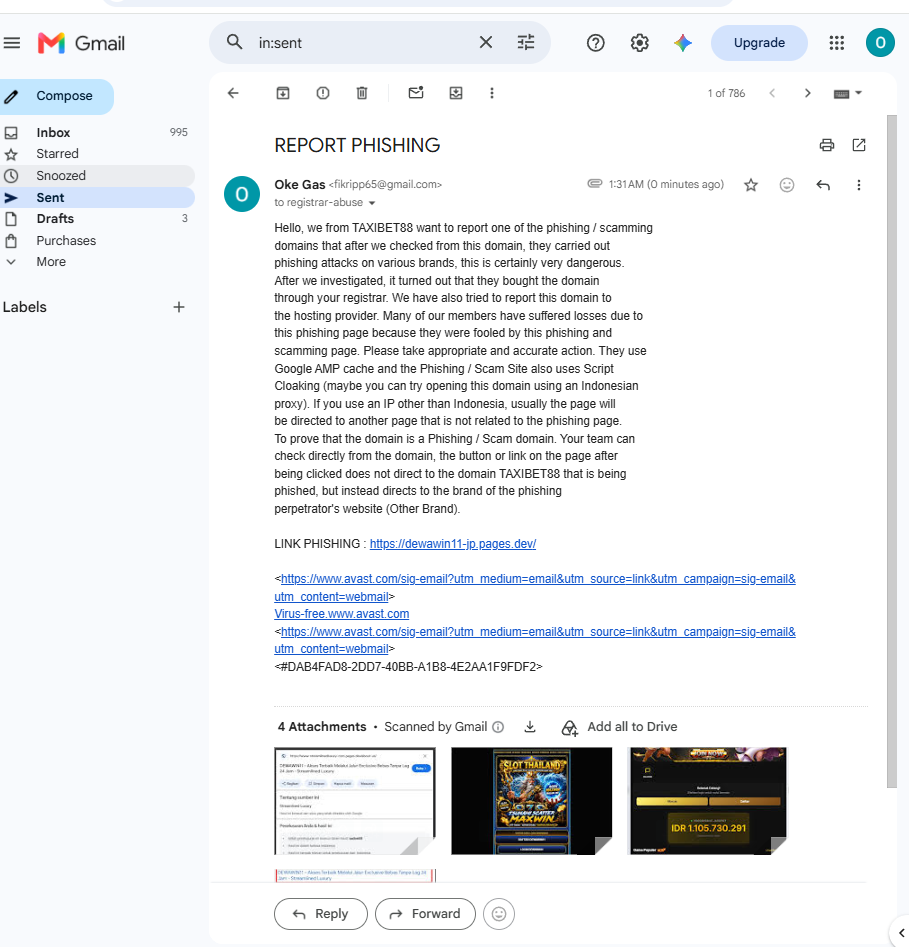This screenshot has width=909, height=947.
Task: Open the input tools keyboard dropdown
Action: 847,94
